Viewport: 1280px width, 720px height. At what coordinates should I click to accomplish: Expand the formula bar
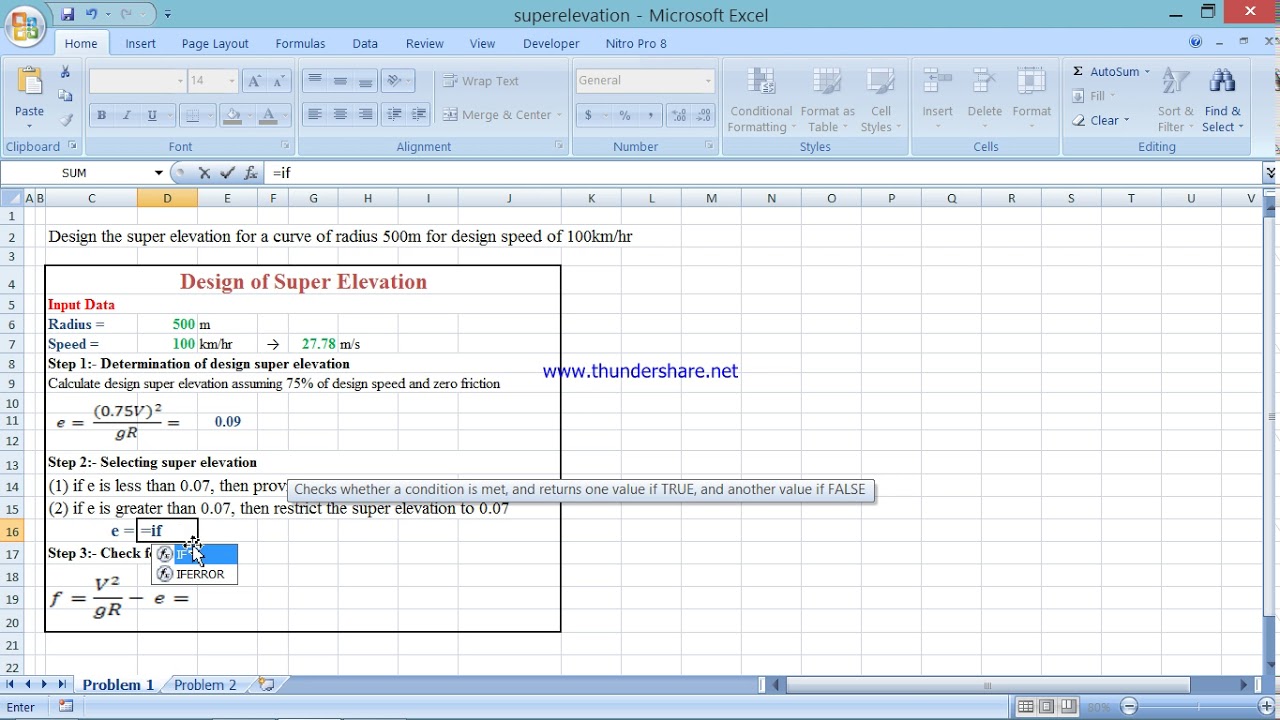(1270, 173)
